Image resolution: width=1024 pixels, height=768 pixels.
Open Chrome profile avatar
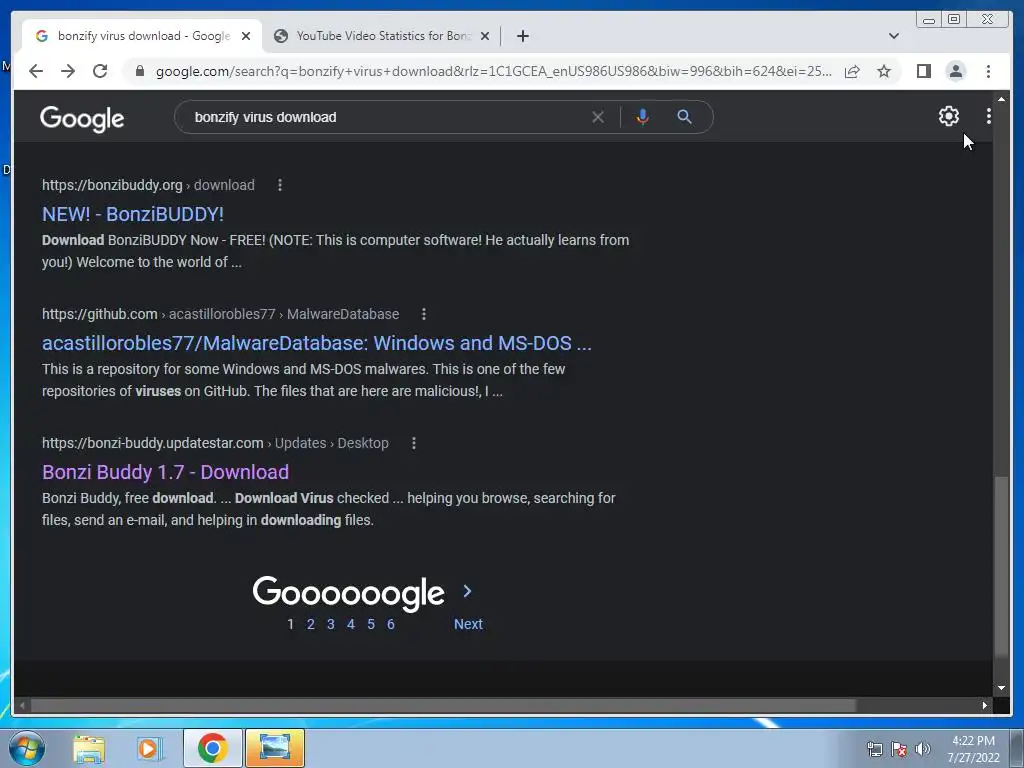(955, 71)
